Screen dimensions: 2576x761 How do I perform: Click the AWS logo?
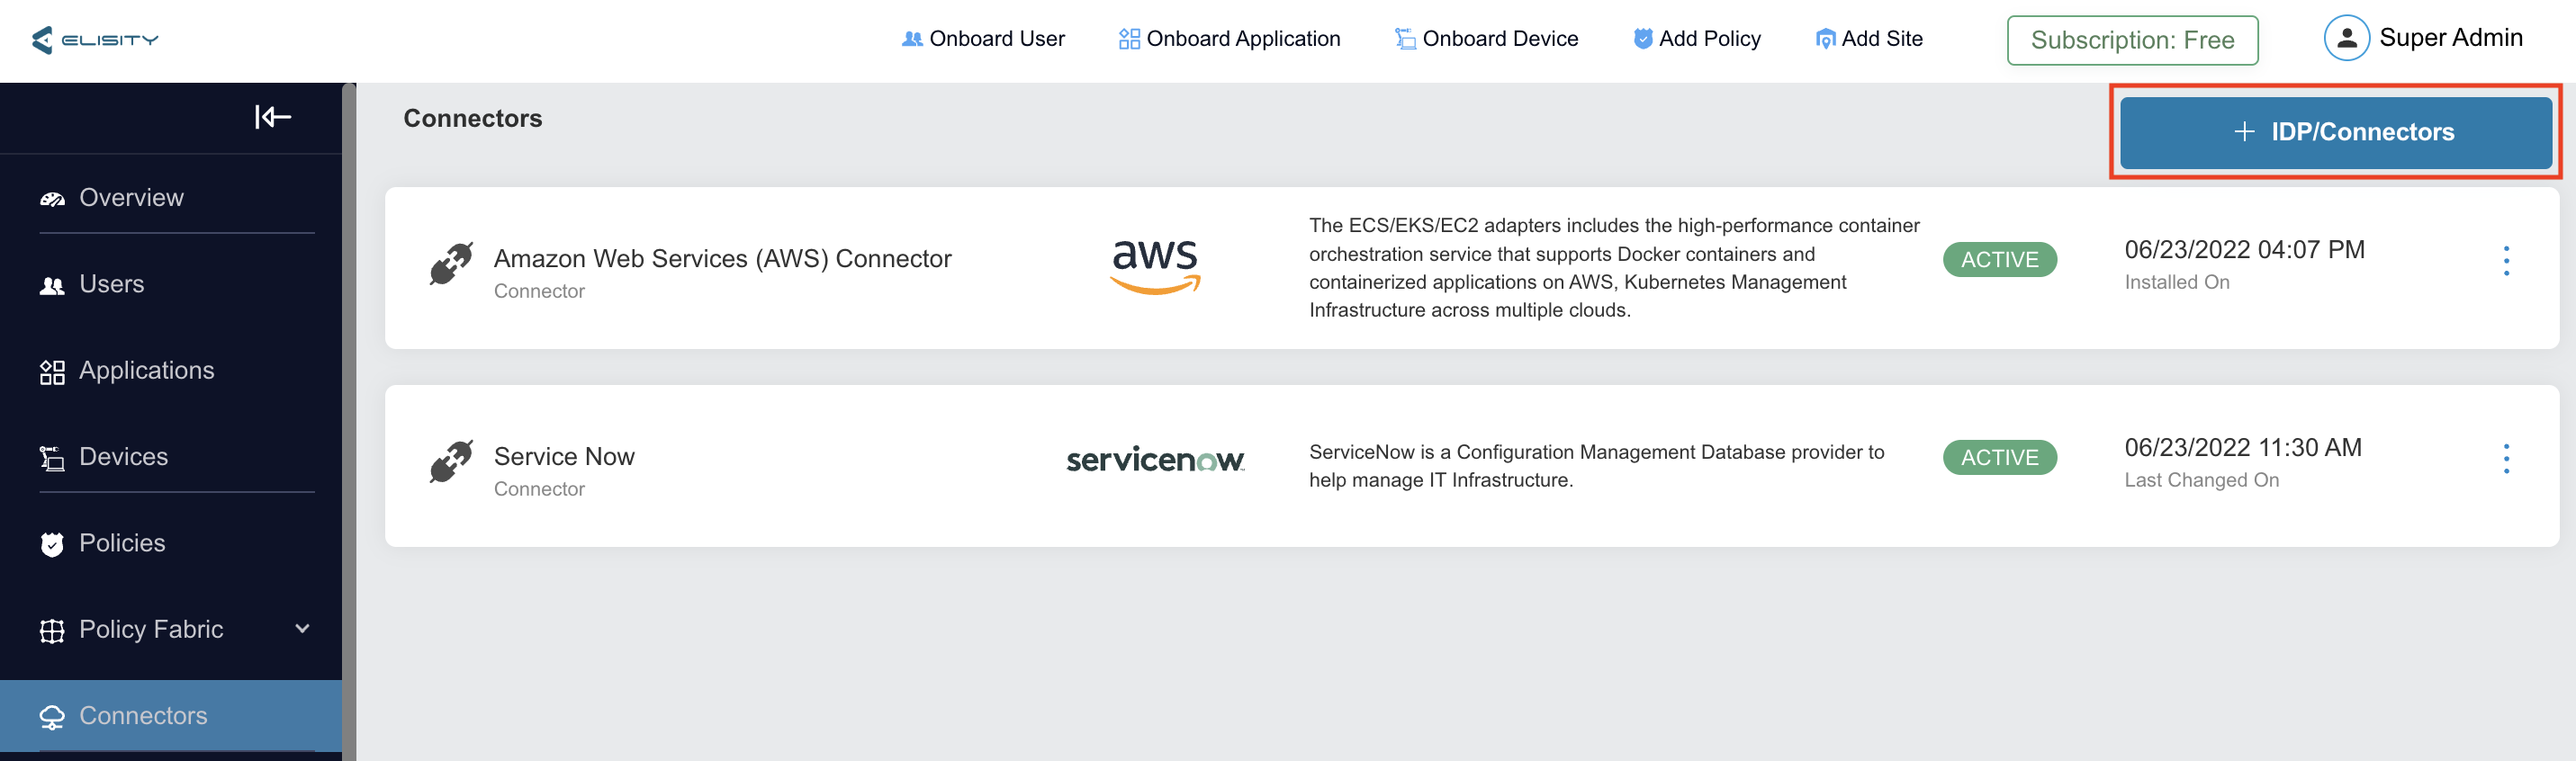[1155, 265]
